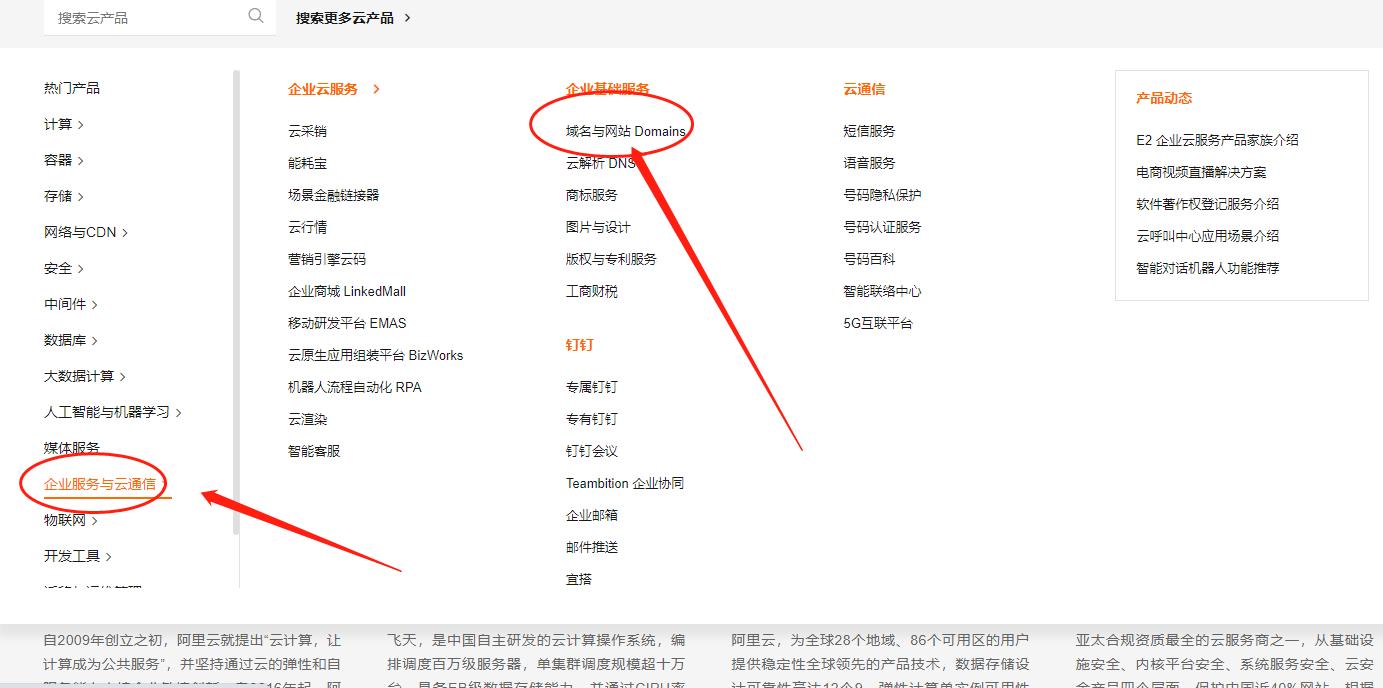Click the search magnifier icon
Image resolution: width=1383 pixels, height=688 pixels.
pyautogui.click(x=255, y=17)
